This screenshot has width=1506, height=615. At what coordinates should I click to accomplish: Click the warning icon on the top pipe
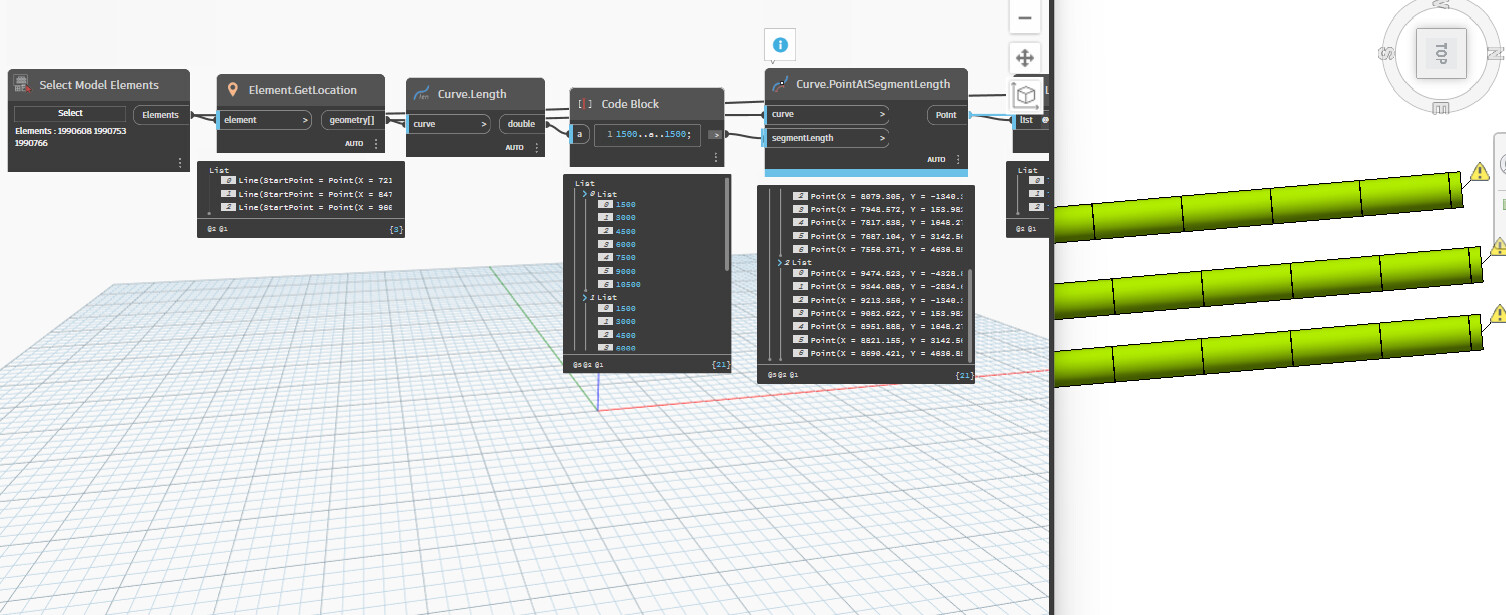(x=1480, y=172)
